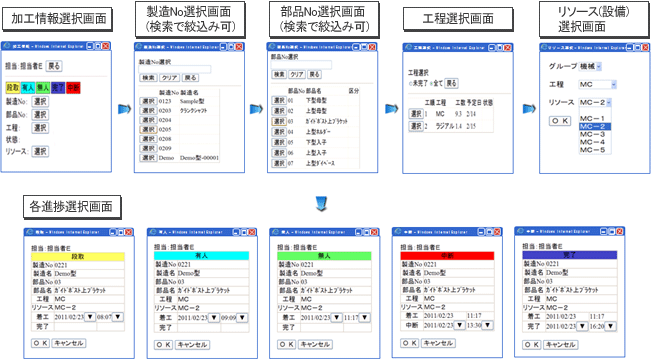Click 戻る in the 製造No選択 window
652x361 pixels.
click(x=190, y=78)
